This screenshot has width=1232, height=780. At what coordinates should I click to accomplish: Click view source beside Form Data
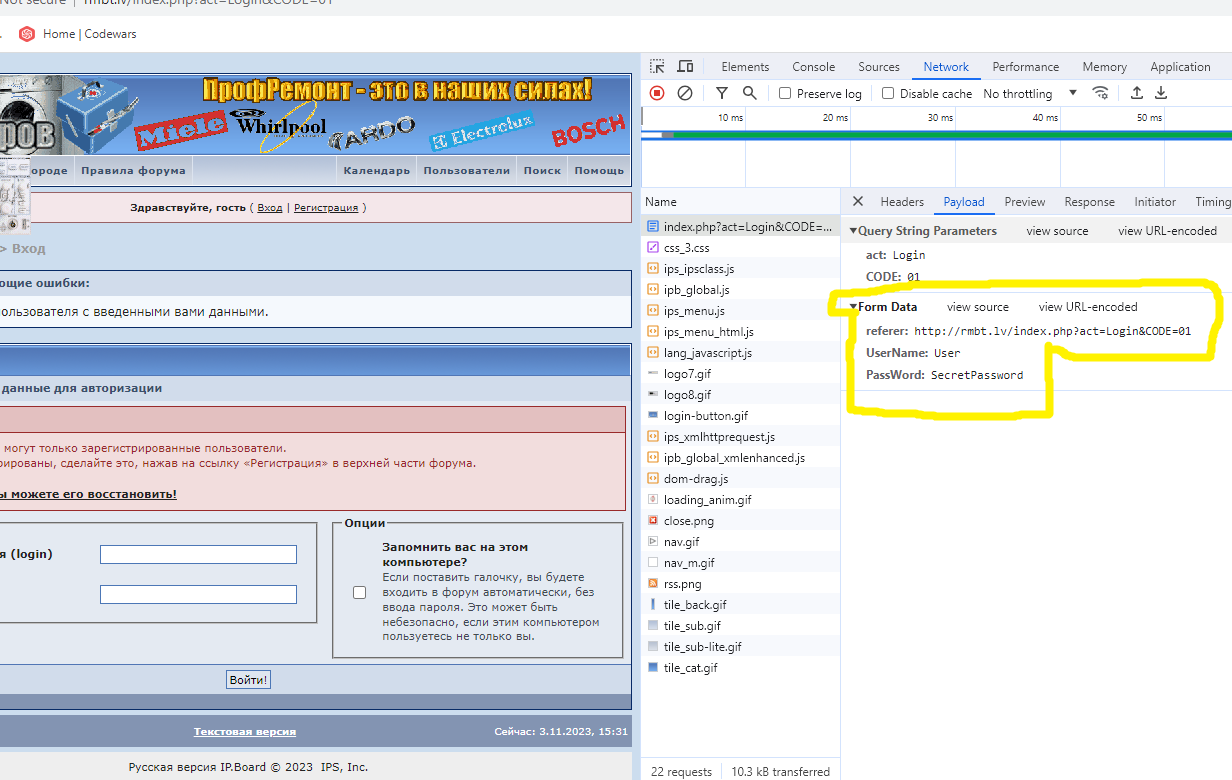(x=978, y=307)
